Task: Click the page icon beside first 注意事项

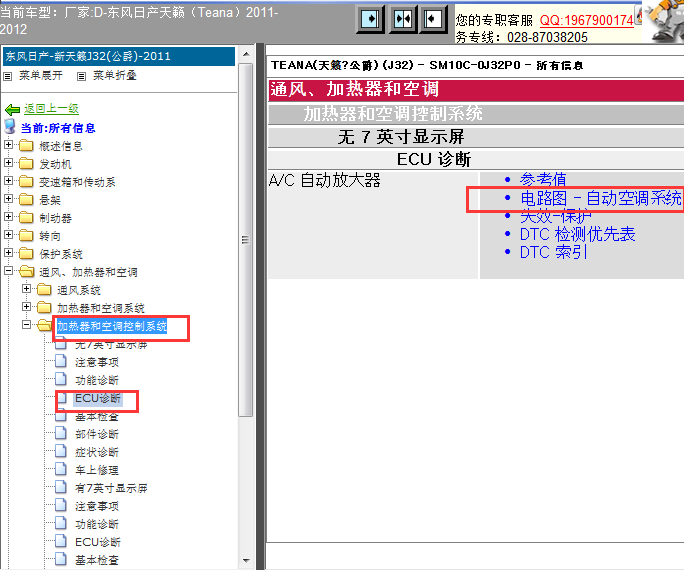Action: click(61, 362)
